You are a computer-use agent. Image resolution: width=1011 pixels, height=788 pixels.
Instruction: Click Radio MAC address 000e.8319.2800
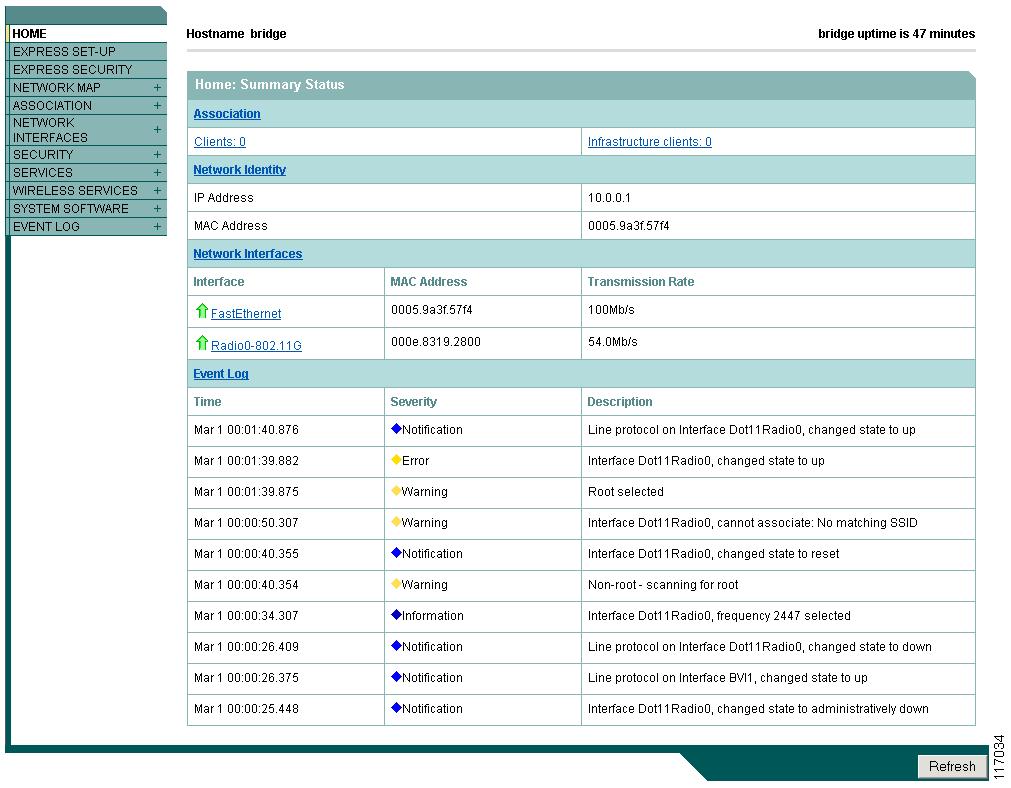pyautogui.click(x=435, y=342)
